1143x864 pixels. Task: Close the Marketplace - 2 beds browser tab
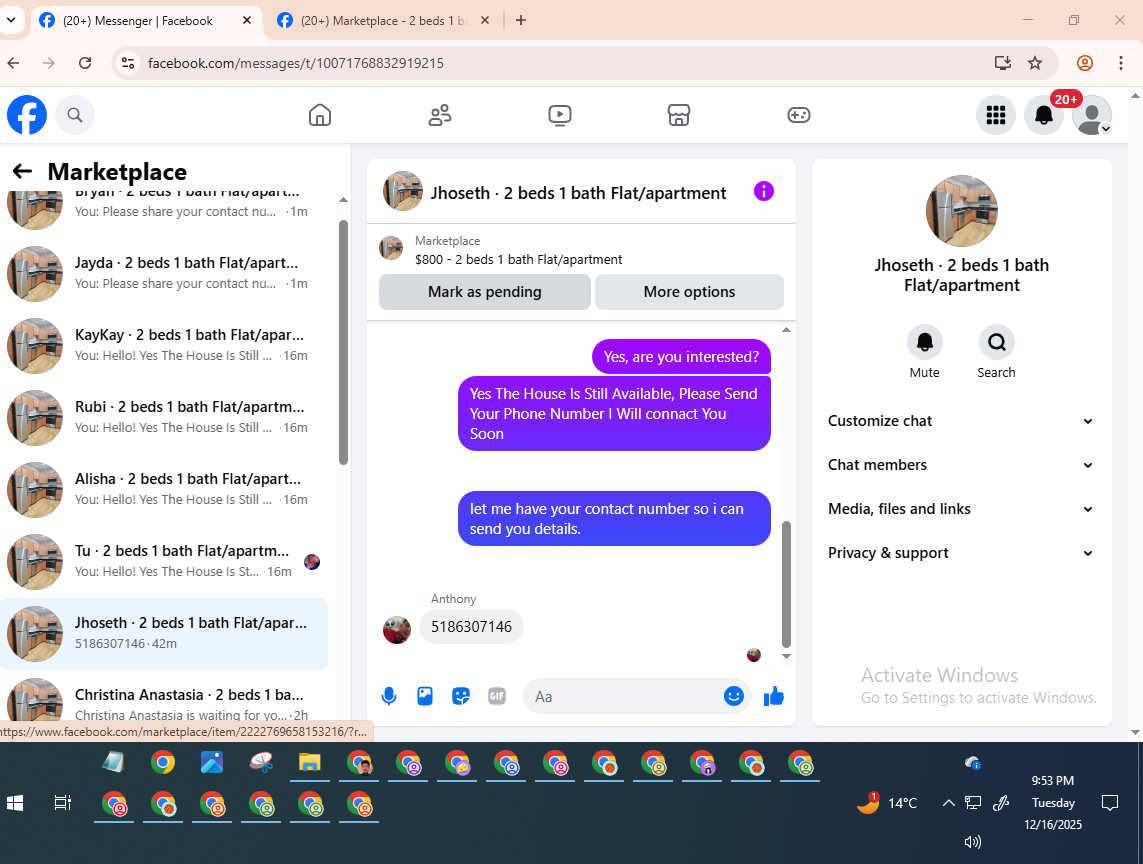pos(485,20)
